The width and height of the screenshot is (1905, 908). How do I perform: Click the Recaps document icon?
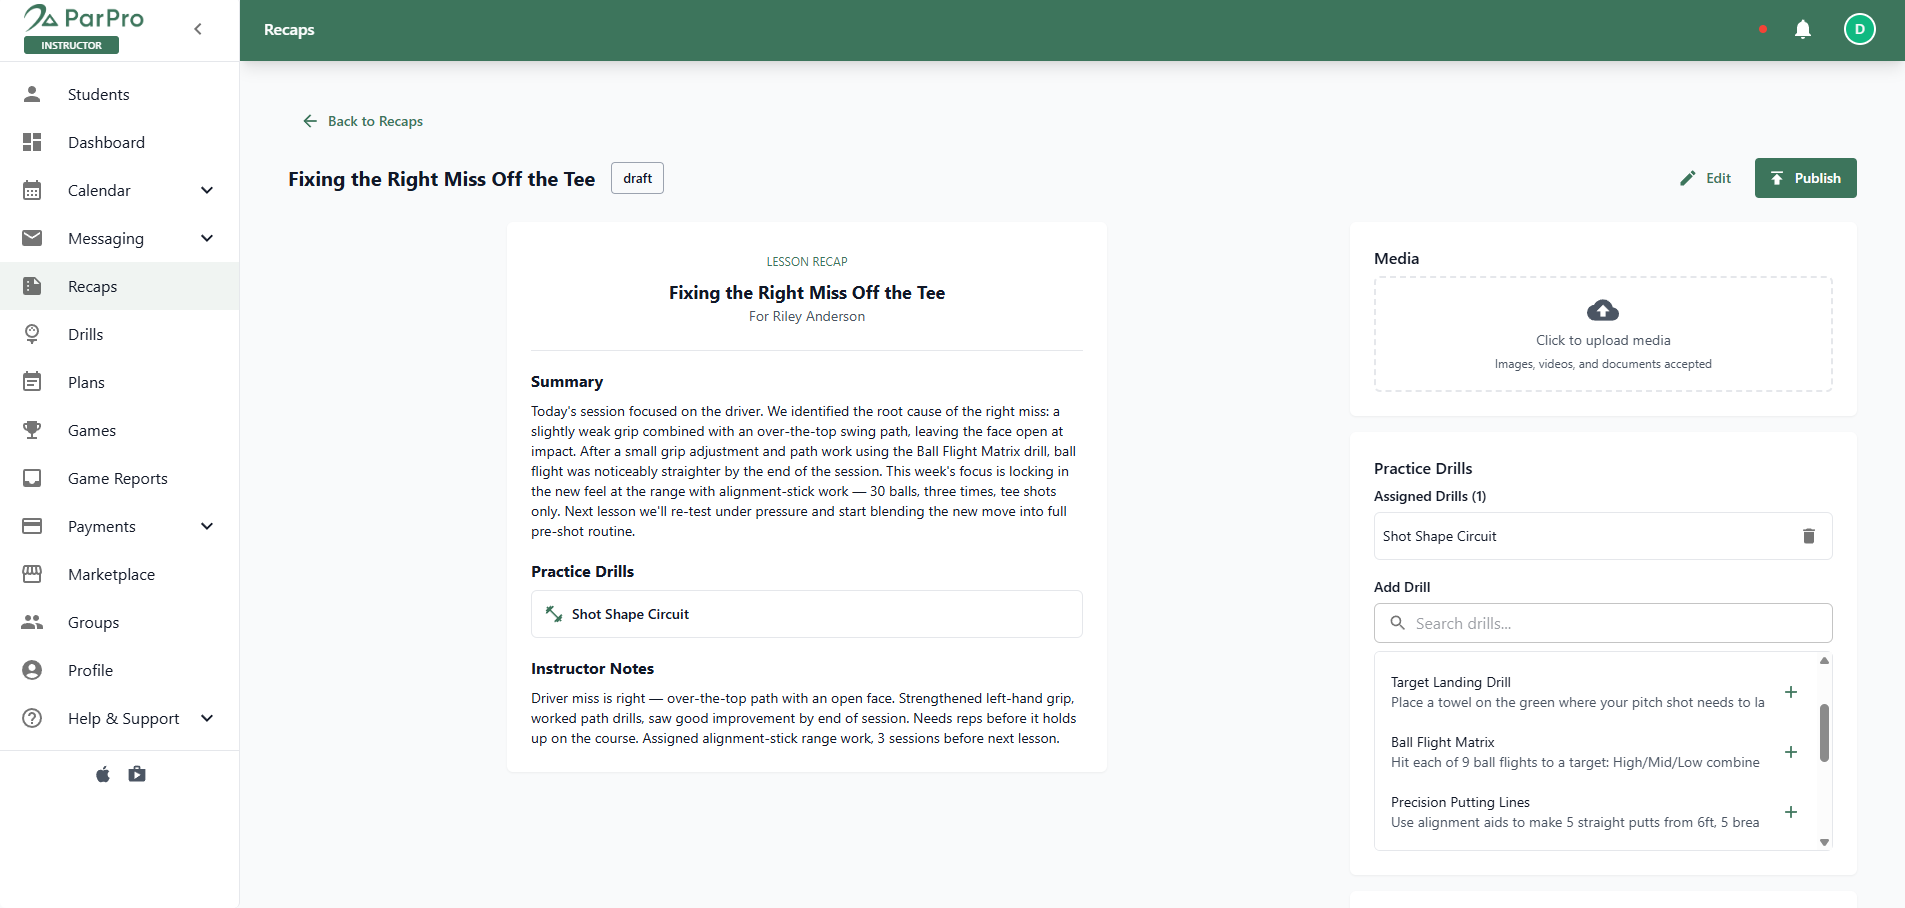(32, 286)
